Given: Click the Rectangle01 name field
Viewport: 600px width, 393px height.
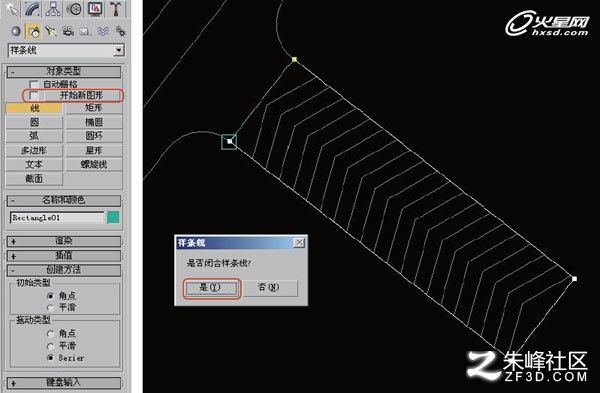Looking at the screenshot, I should click(57, 217).
